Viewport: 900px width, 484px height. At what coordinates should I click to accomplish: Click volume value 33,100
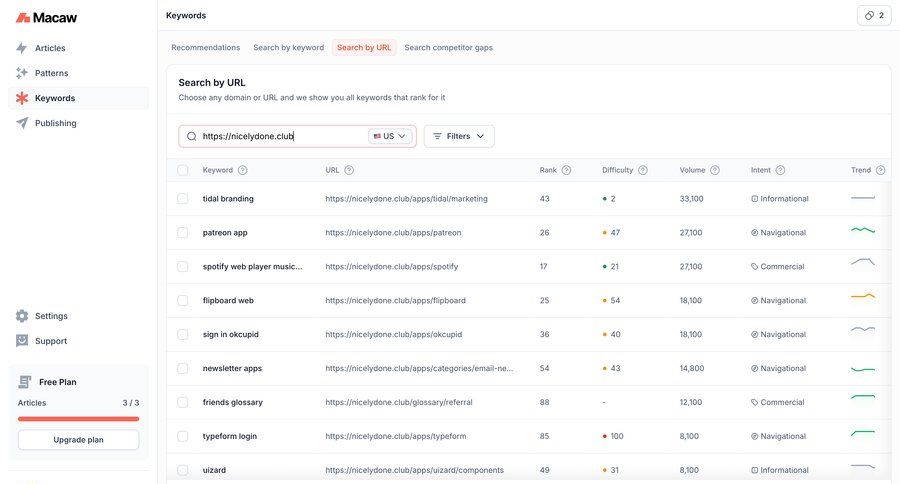(x=692, y=199)
